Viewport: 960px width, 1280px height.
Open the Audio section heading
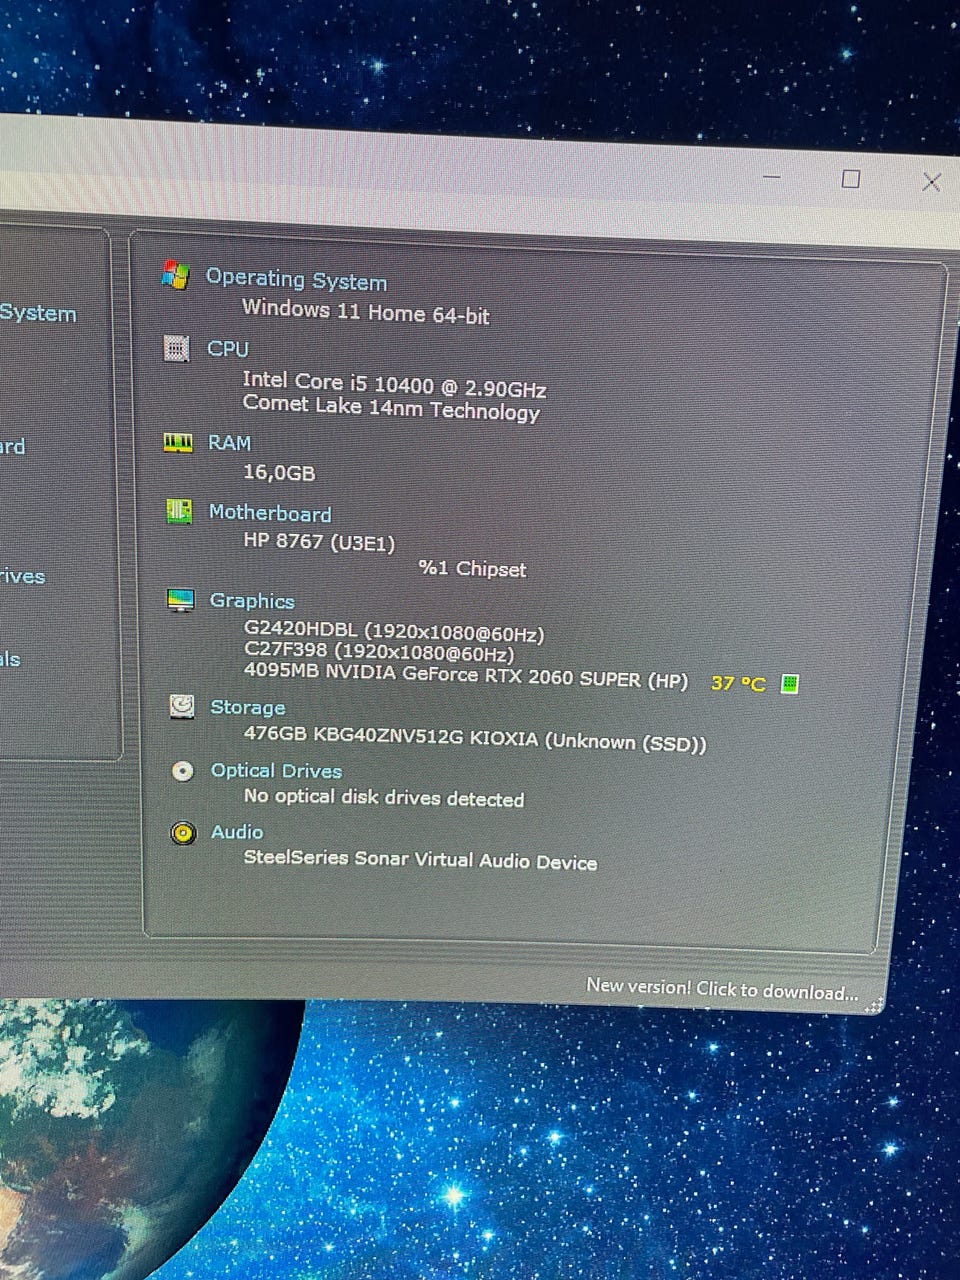(x=237, y=832)
